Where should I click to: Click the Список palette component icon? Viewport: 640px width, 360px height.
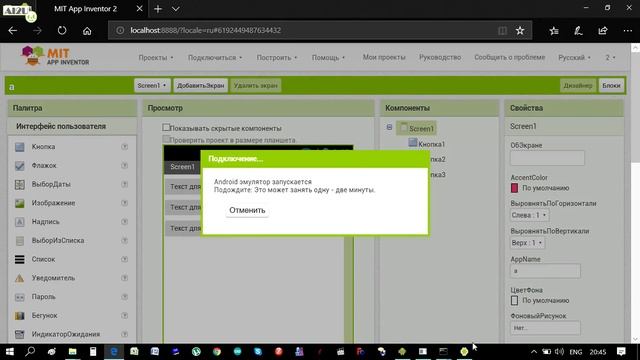click(x=20, y=260)
